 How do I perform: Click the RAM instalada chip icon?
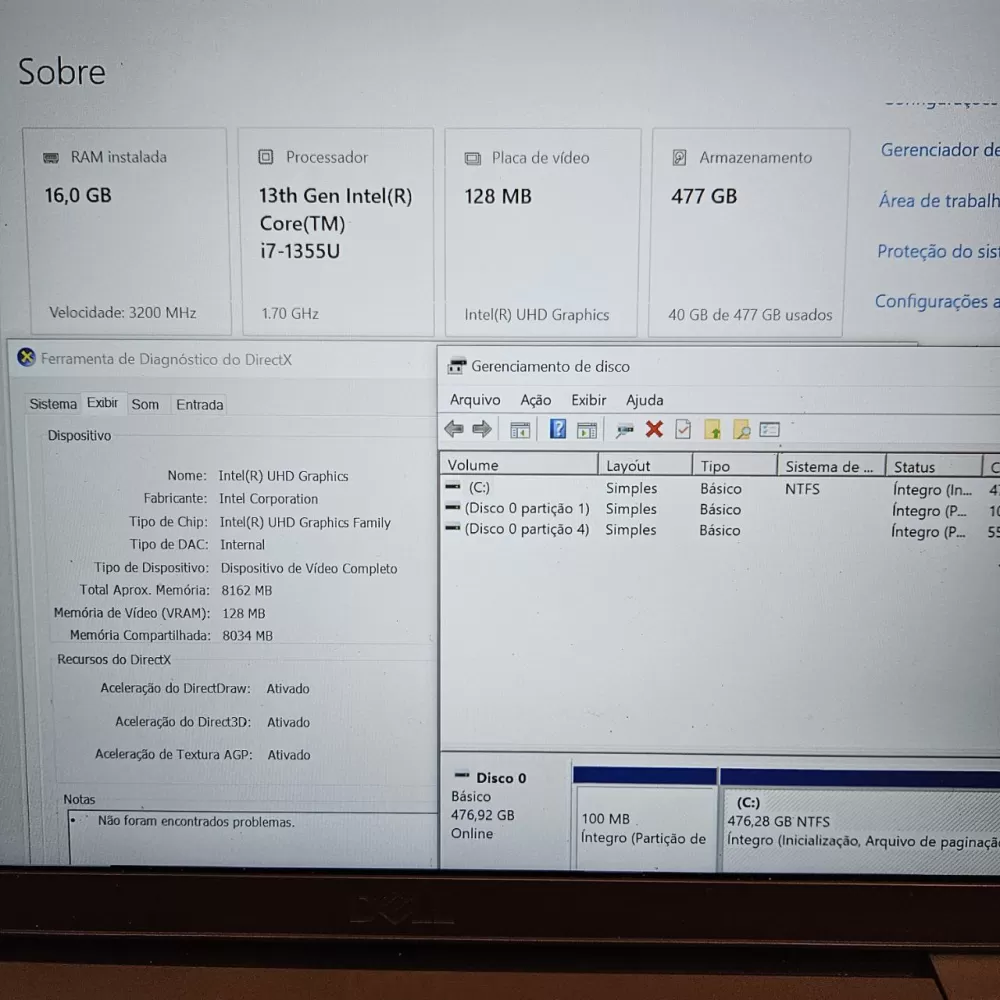(51, 158)
